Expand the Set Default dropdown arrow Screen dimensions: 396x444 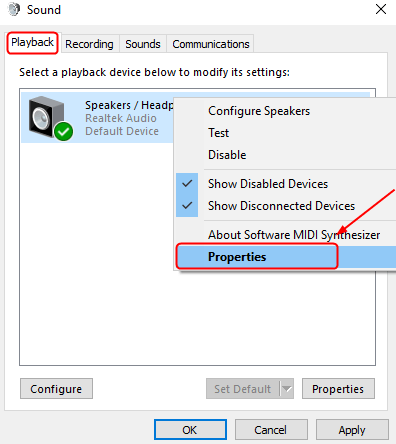point(287,389)
